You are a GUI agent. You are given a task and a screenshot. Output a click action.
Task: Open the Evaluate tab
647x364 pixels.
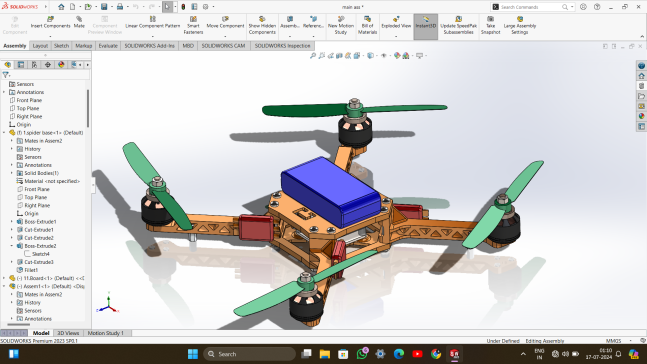pyautogui.click(x=108, y=46)
